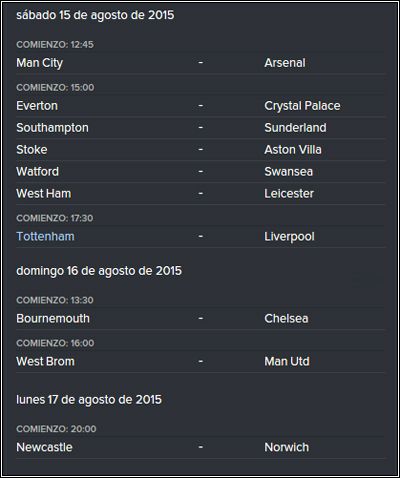Open the Southampton team entry
The image size is (400, 478).
52,128
